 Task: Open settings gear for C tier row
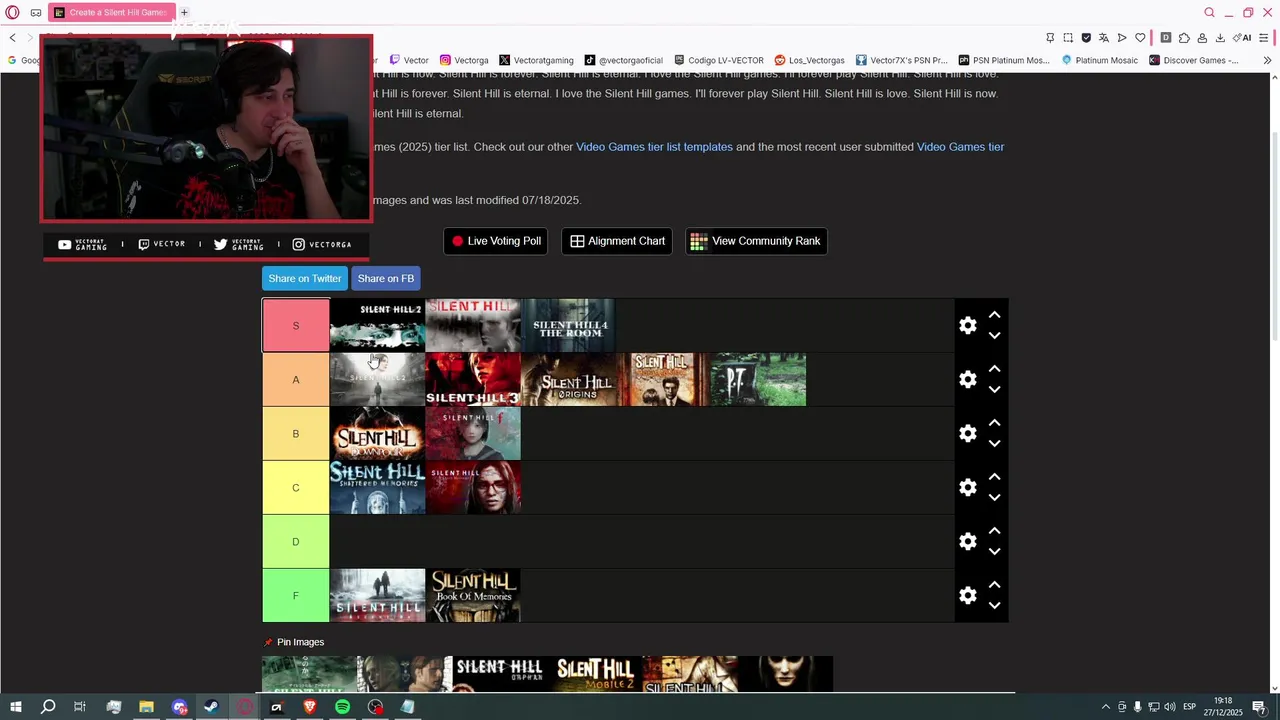click(967, 488)
